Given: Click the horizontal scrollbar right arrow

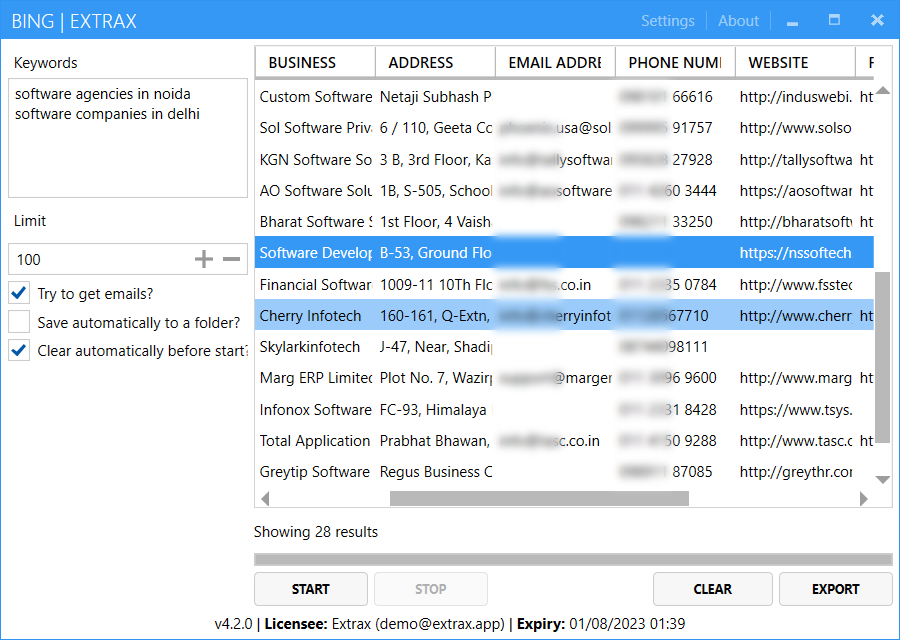Looking at the screenshot, I should (864, 499).
